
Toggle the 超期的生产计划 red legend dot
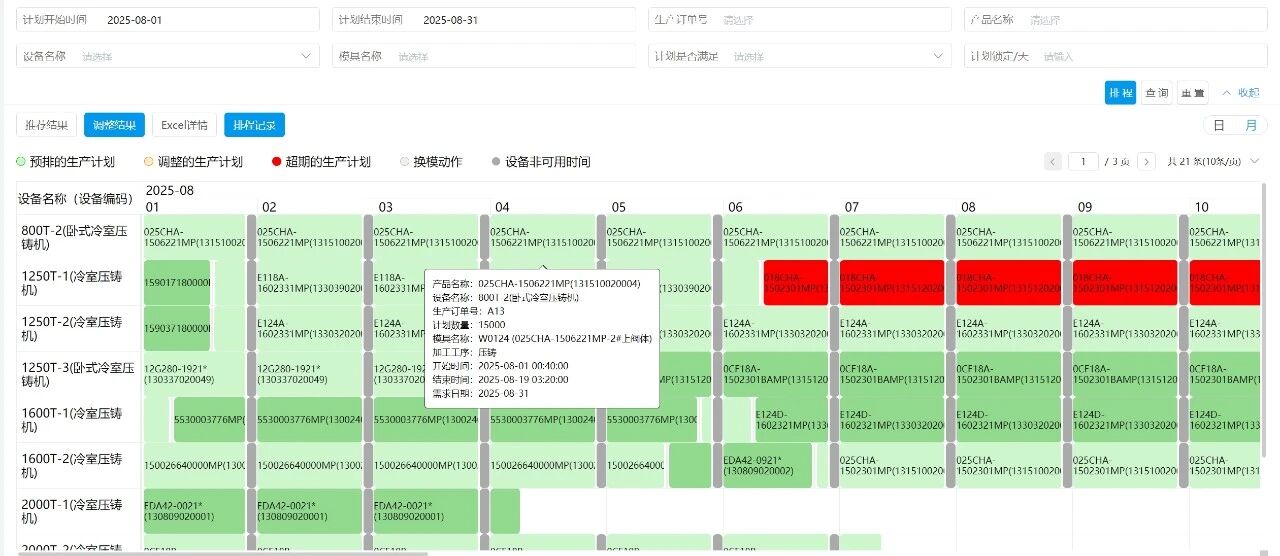point(276,161)
